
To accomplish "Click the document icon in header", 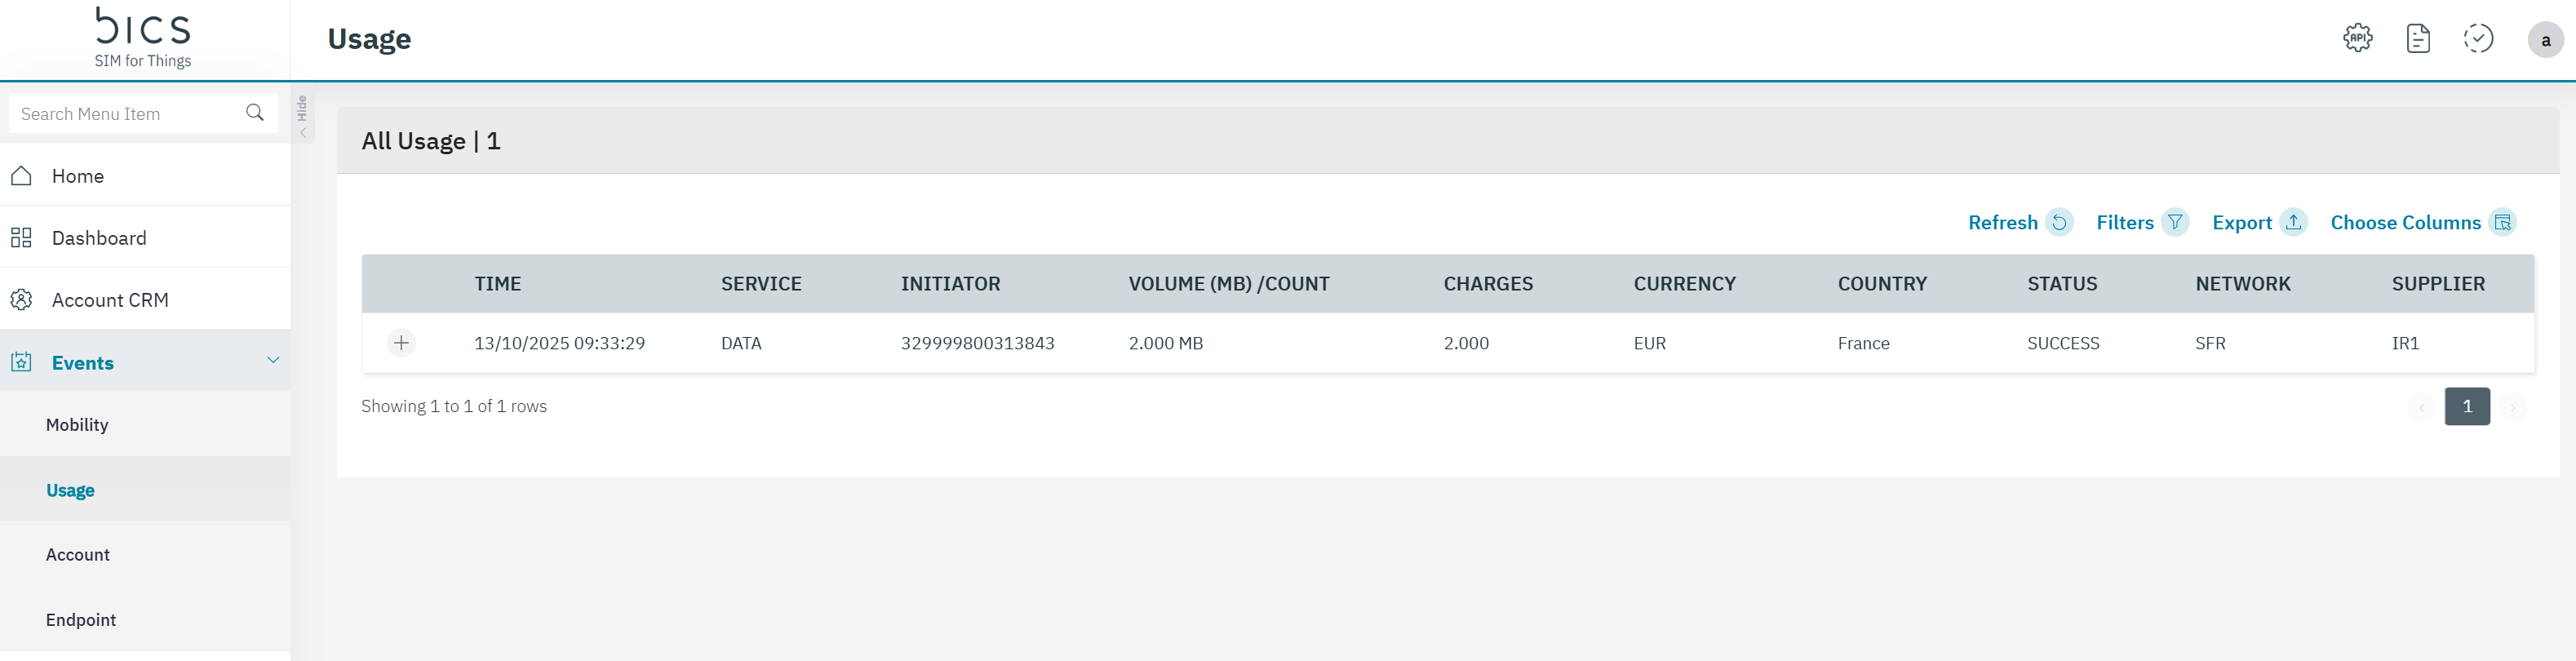I will [x=2417, y=39].
